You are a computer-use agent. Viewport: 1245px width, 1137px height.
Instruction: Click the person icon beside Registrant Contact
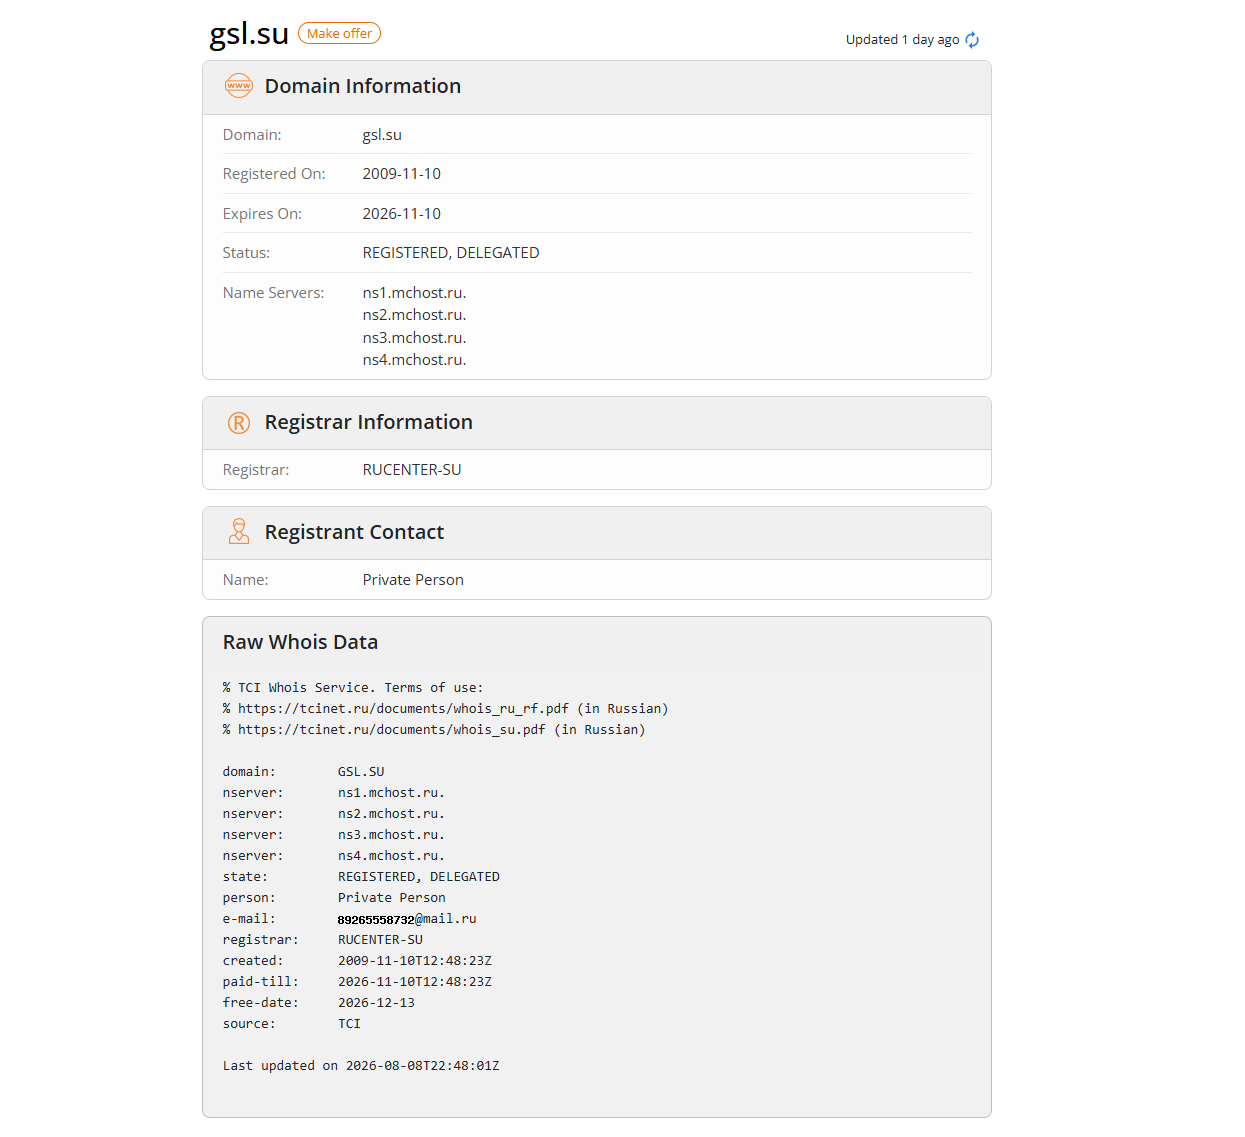point(239,532)
